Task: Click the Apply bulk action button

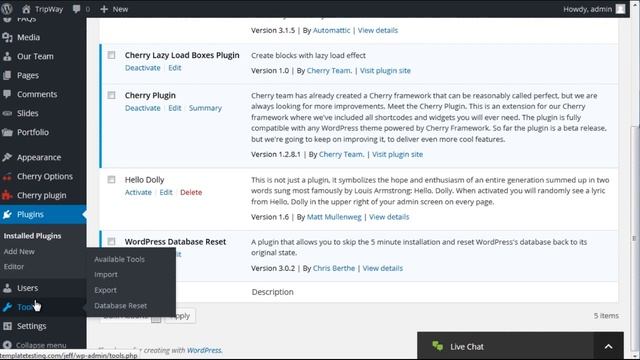Action: coord(180,316)
